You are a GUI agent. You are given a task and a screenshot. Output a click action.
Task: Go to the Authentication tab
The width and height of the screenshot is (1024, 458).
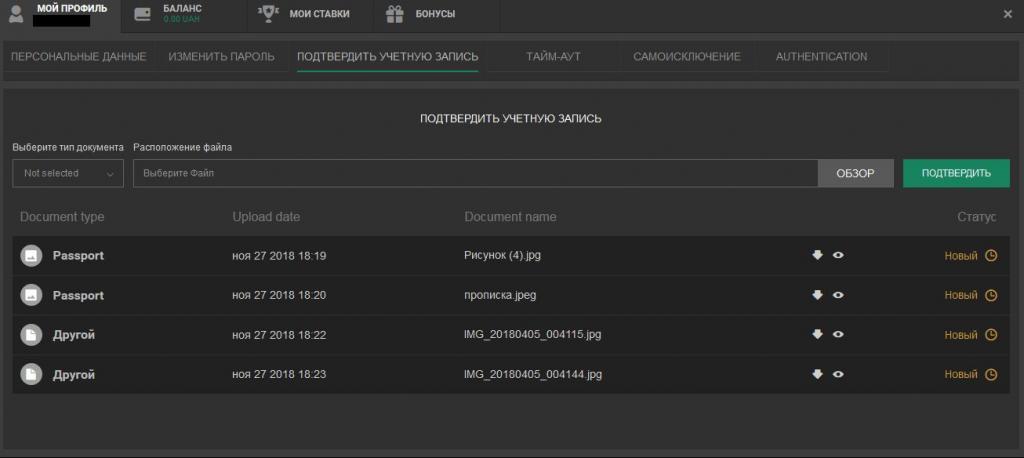point(821,56)
